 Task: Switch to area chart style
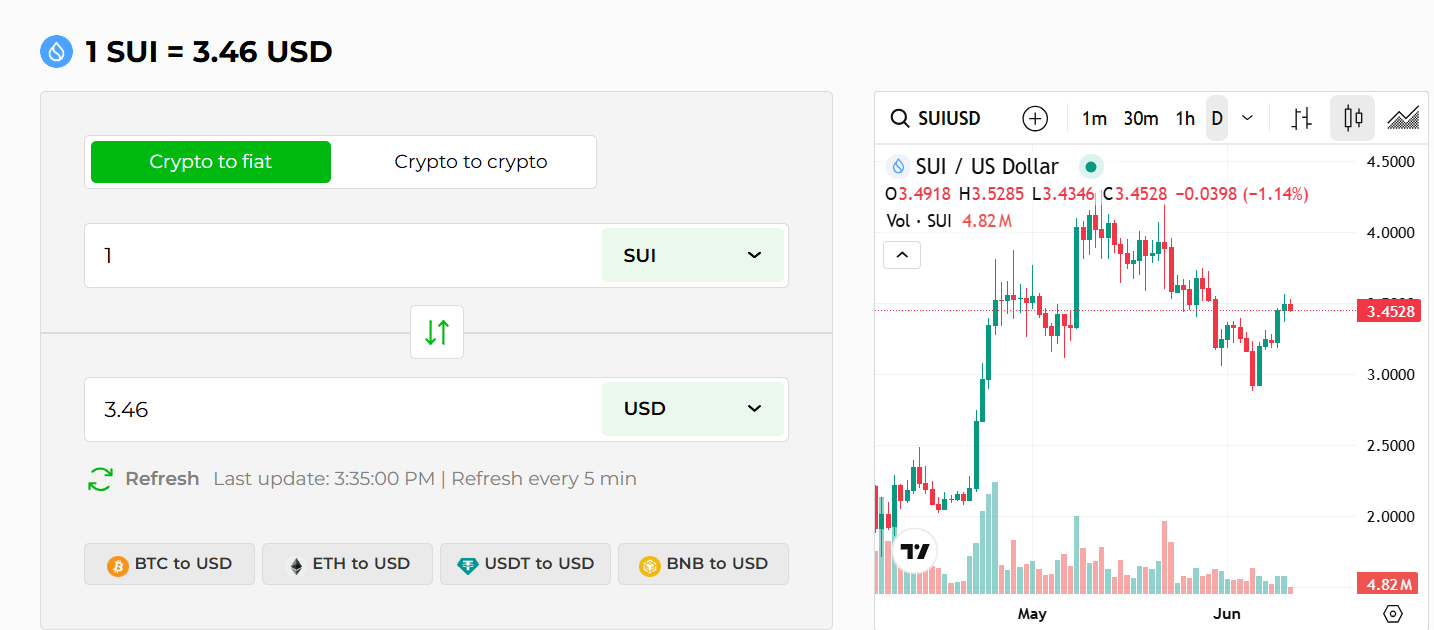1403,118
